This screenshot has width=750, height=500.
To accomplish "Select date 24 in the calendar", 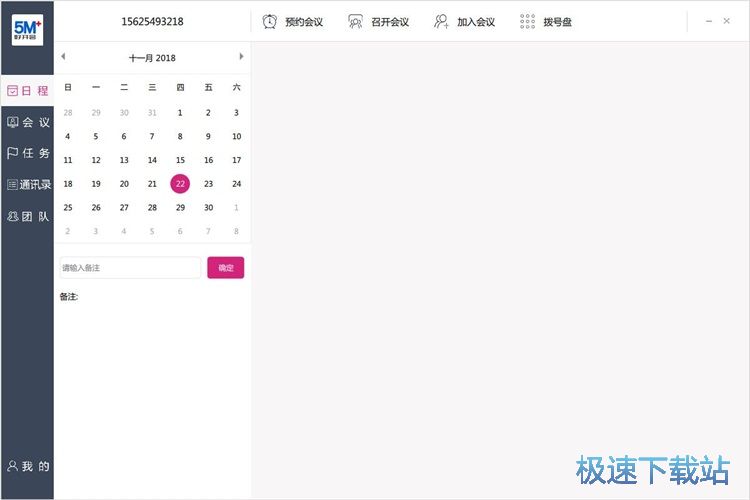I will pos(236,184).
